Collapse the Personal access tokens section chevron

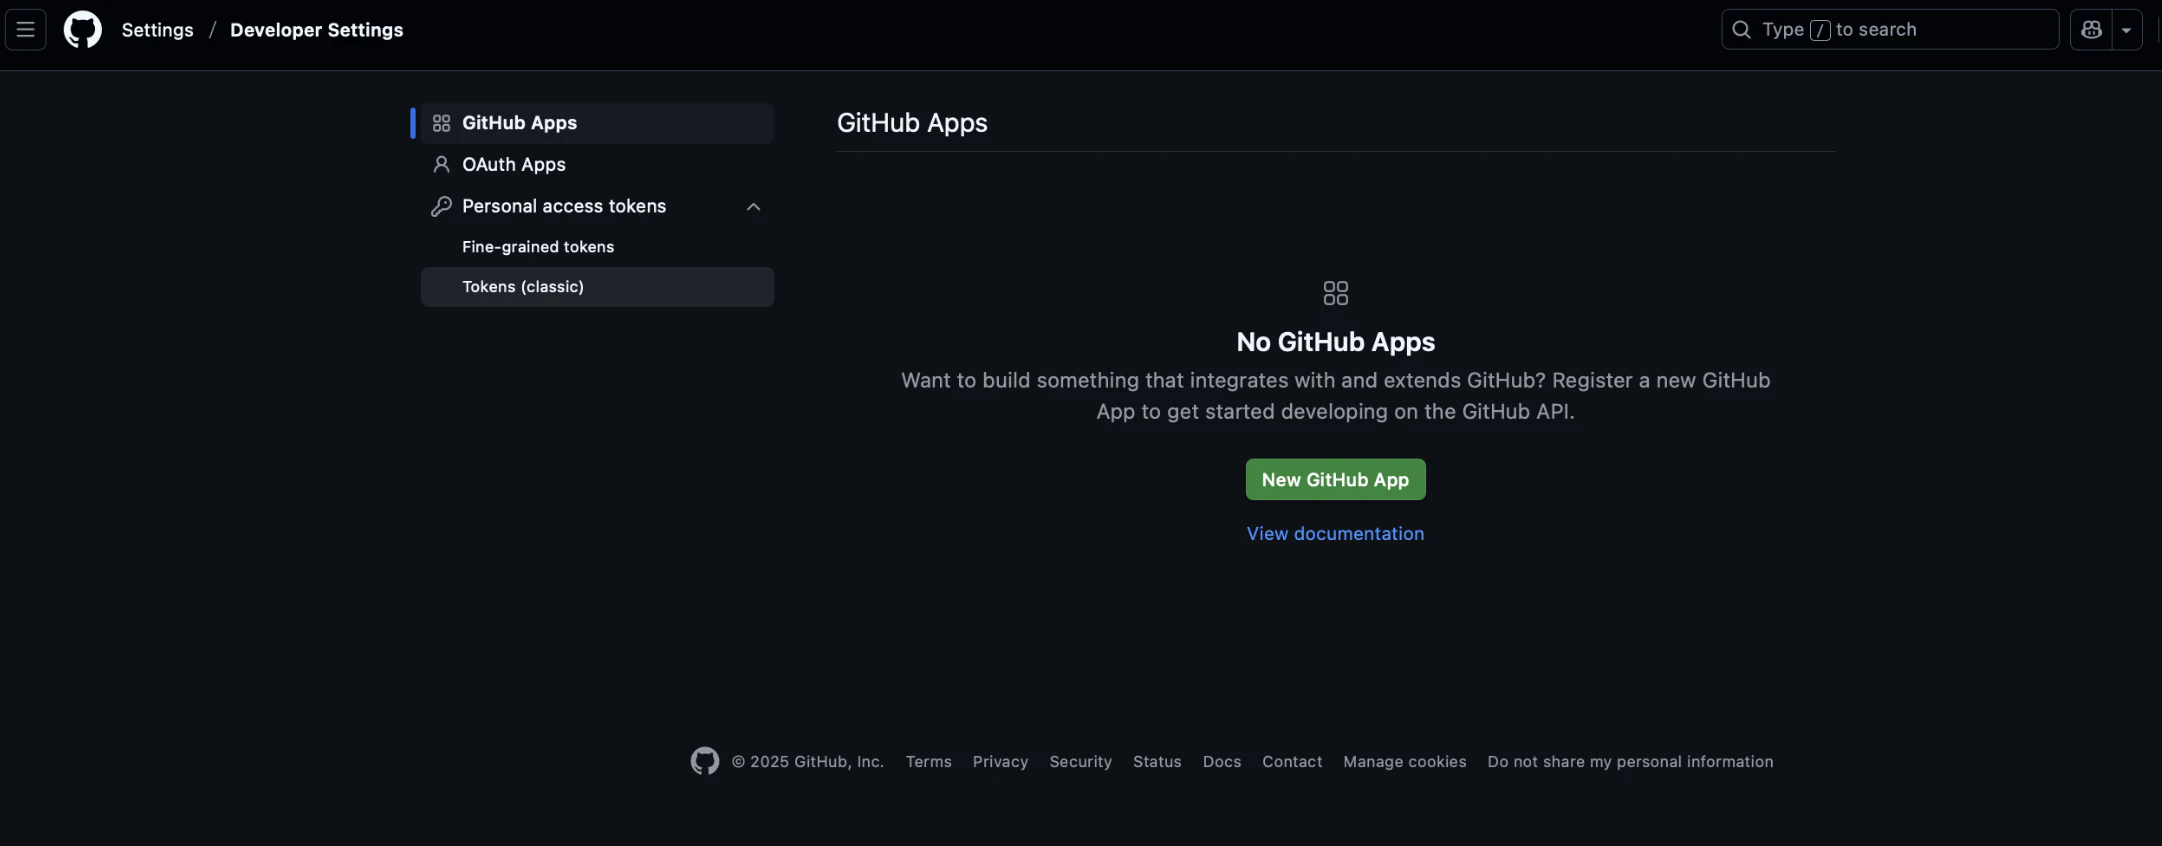click(754, 207)
